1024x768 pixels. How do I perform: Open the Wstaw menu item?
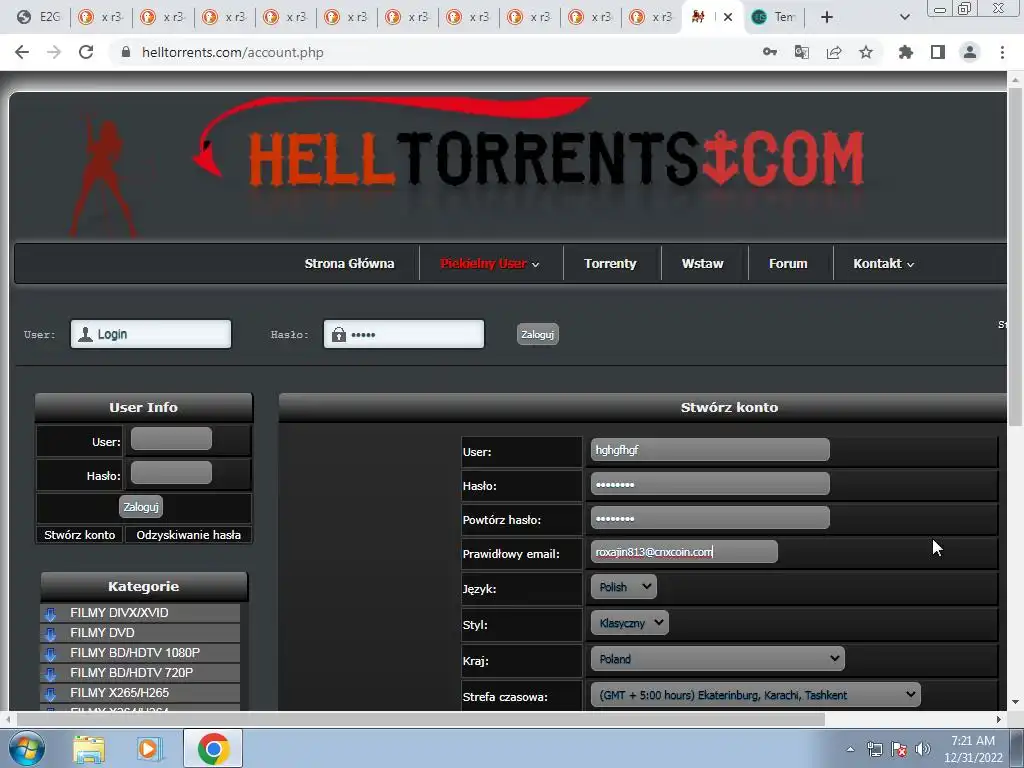click(x=703, y=263)
